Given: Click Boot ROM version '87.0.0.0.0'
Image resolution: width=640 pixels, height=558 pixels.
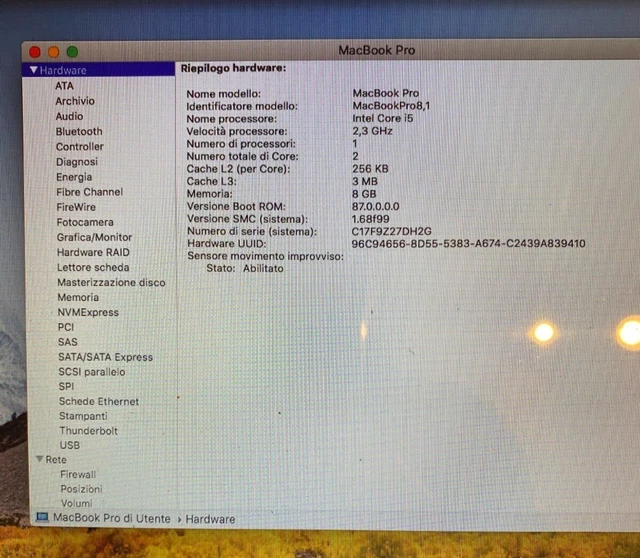Looking at the screenshot, I should tap(376, 207).
